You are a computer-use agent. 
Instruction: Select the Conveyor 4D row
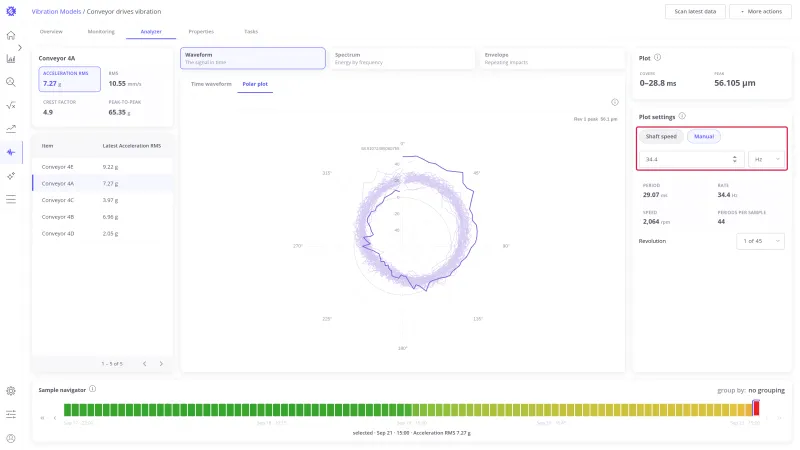point(102,233)
